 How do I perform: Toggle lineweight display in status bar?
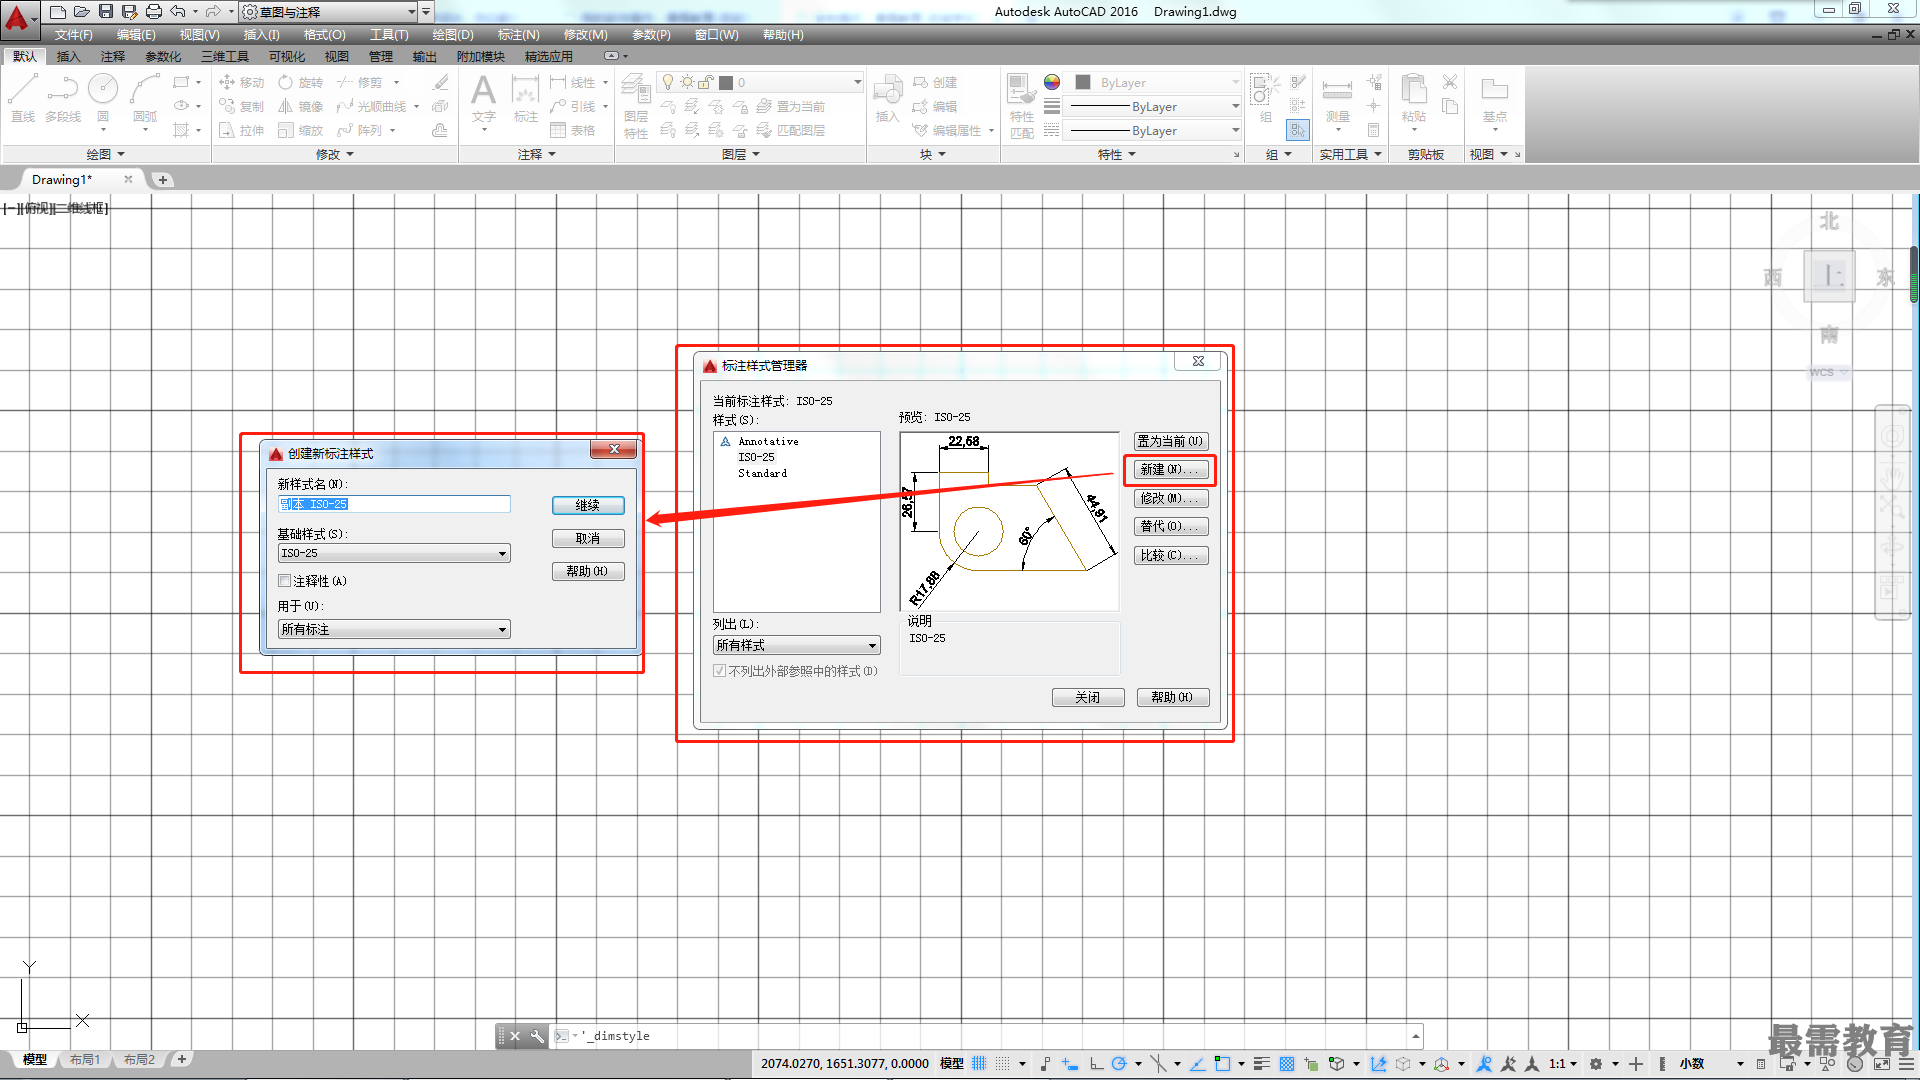pyautogui.click(x=1262, y=1064)
